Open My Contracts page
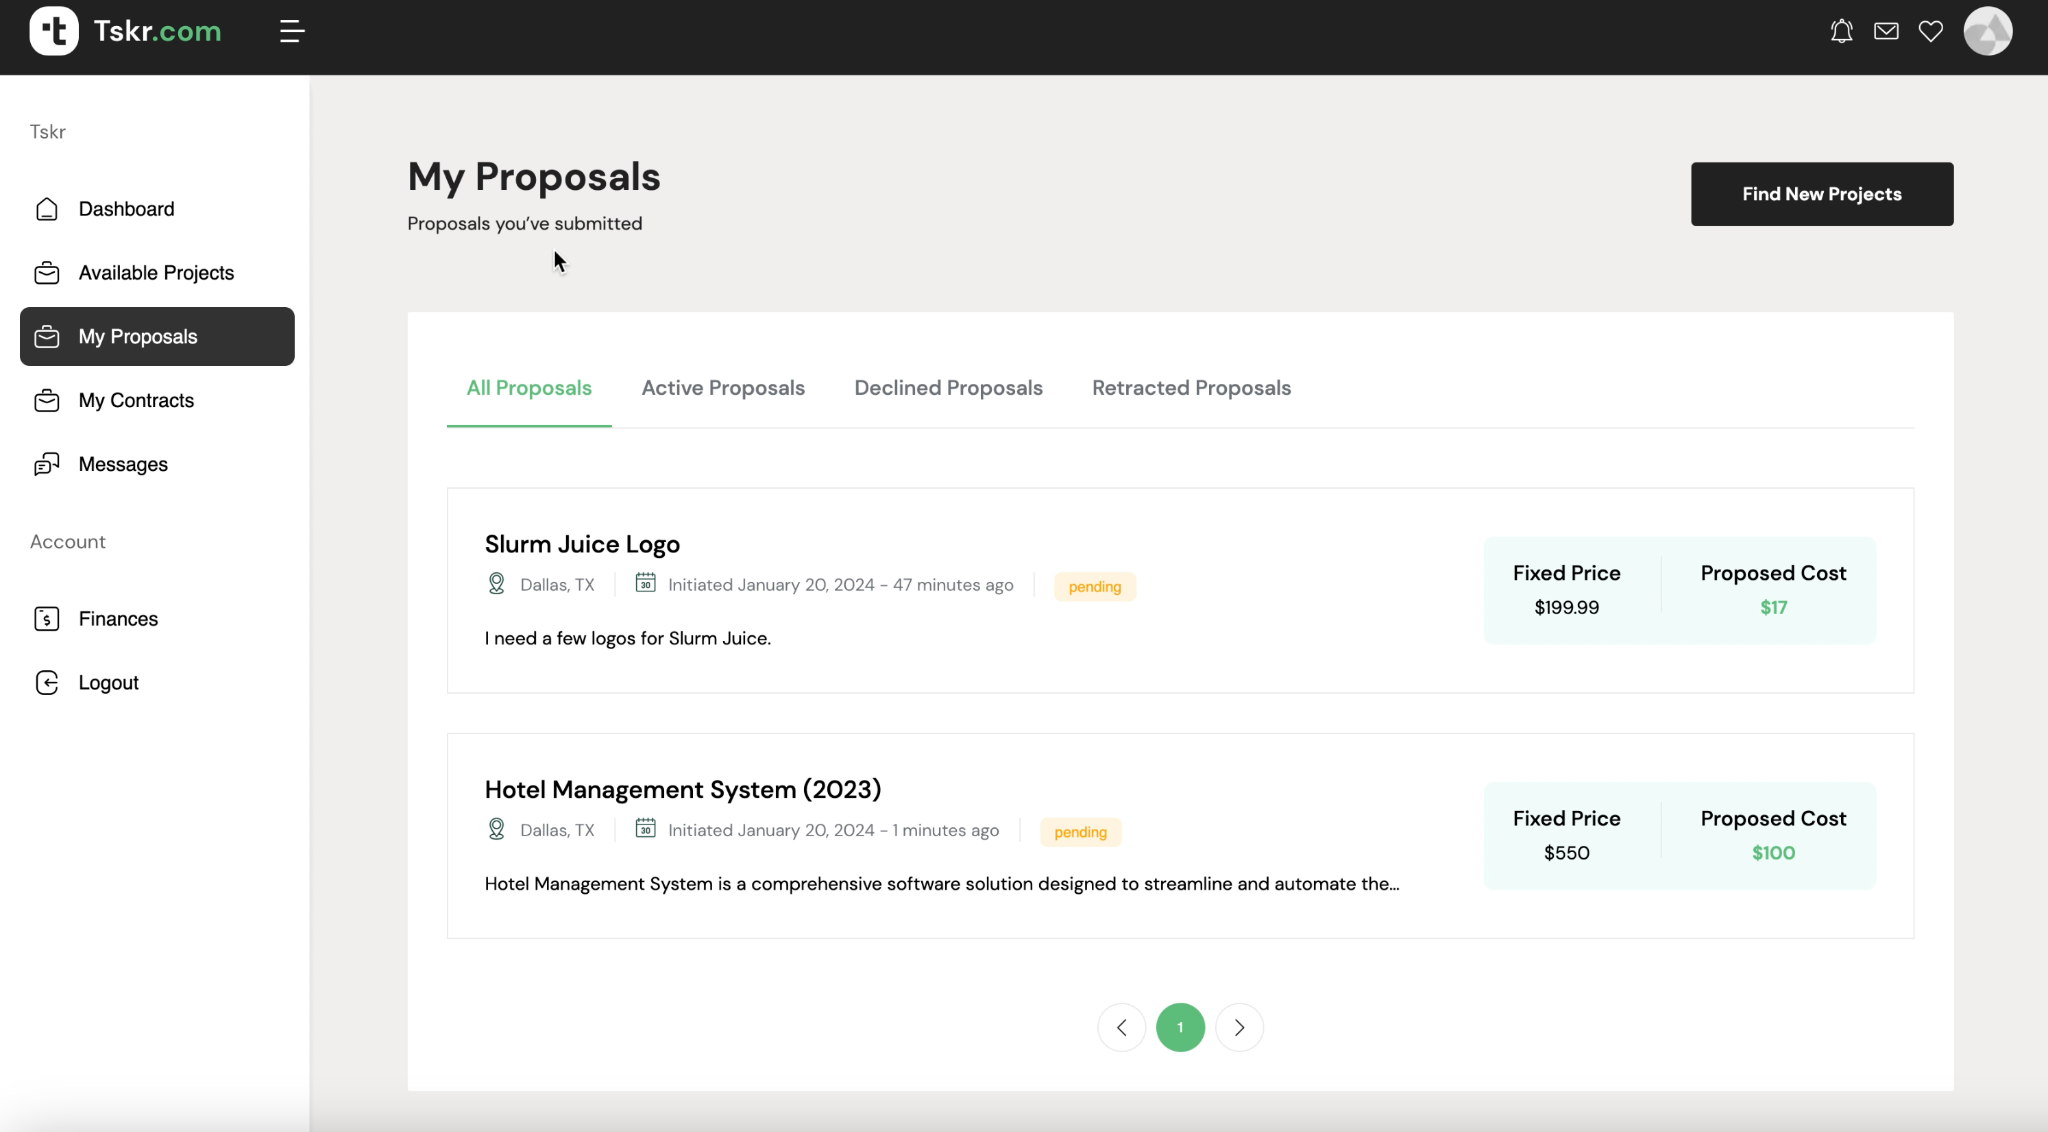The image size is (2048, 1132). 136,401
